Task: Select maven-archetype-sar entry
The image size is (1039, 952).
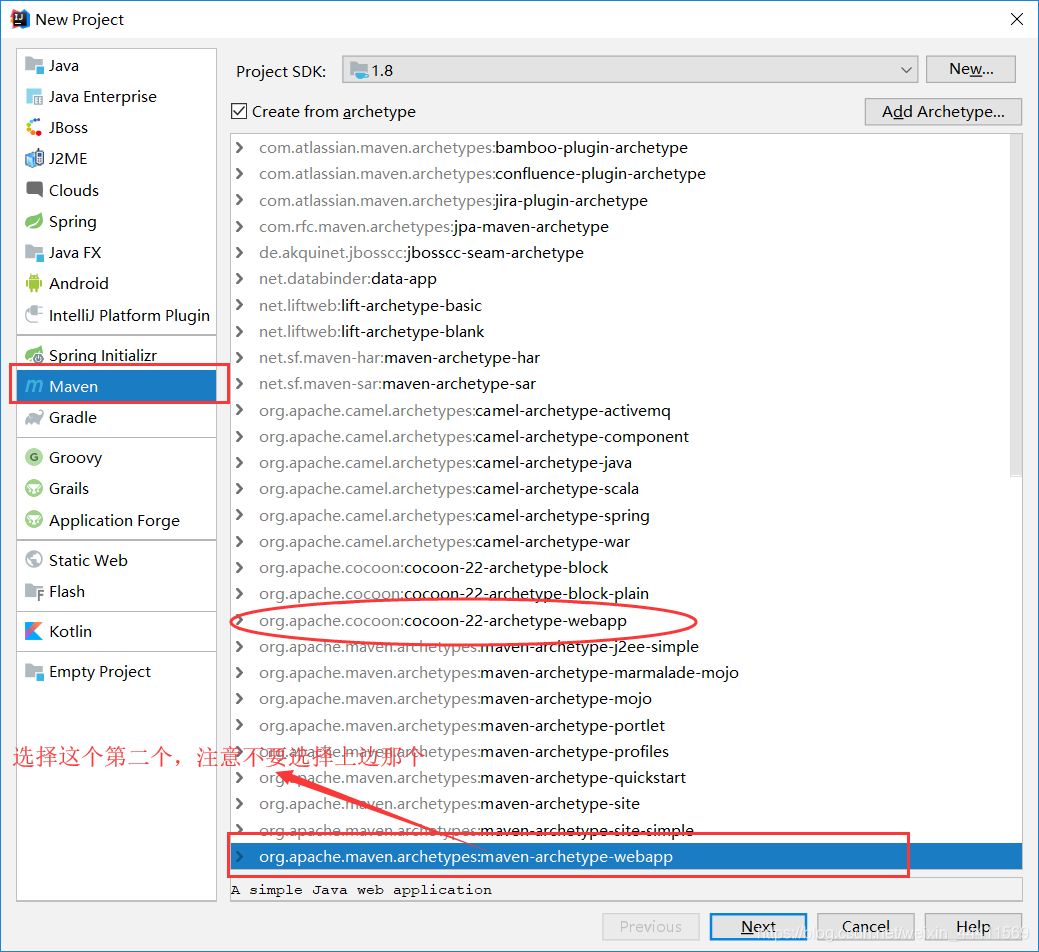Action: (398, 384)
